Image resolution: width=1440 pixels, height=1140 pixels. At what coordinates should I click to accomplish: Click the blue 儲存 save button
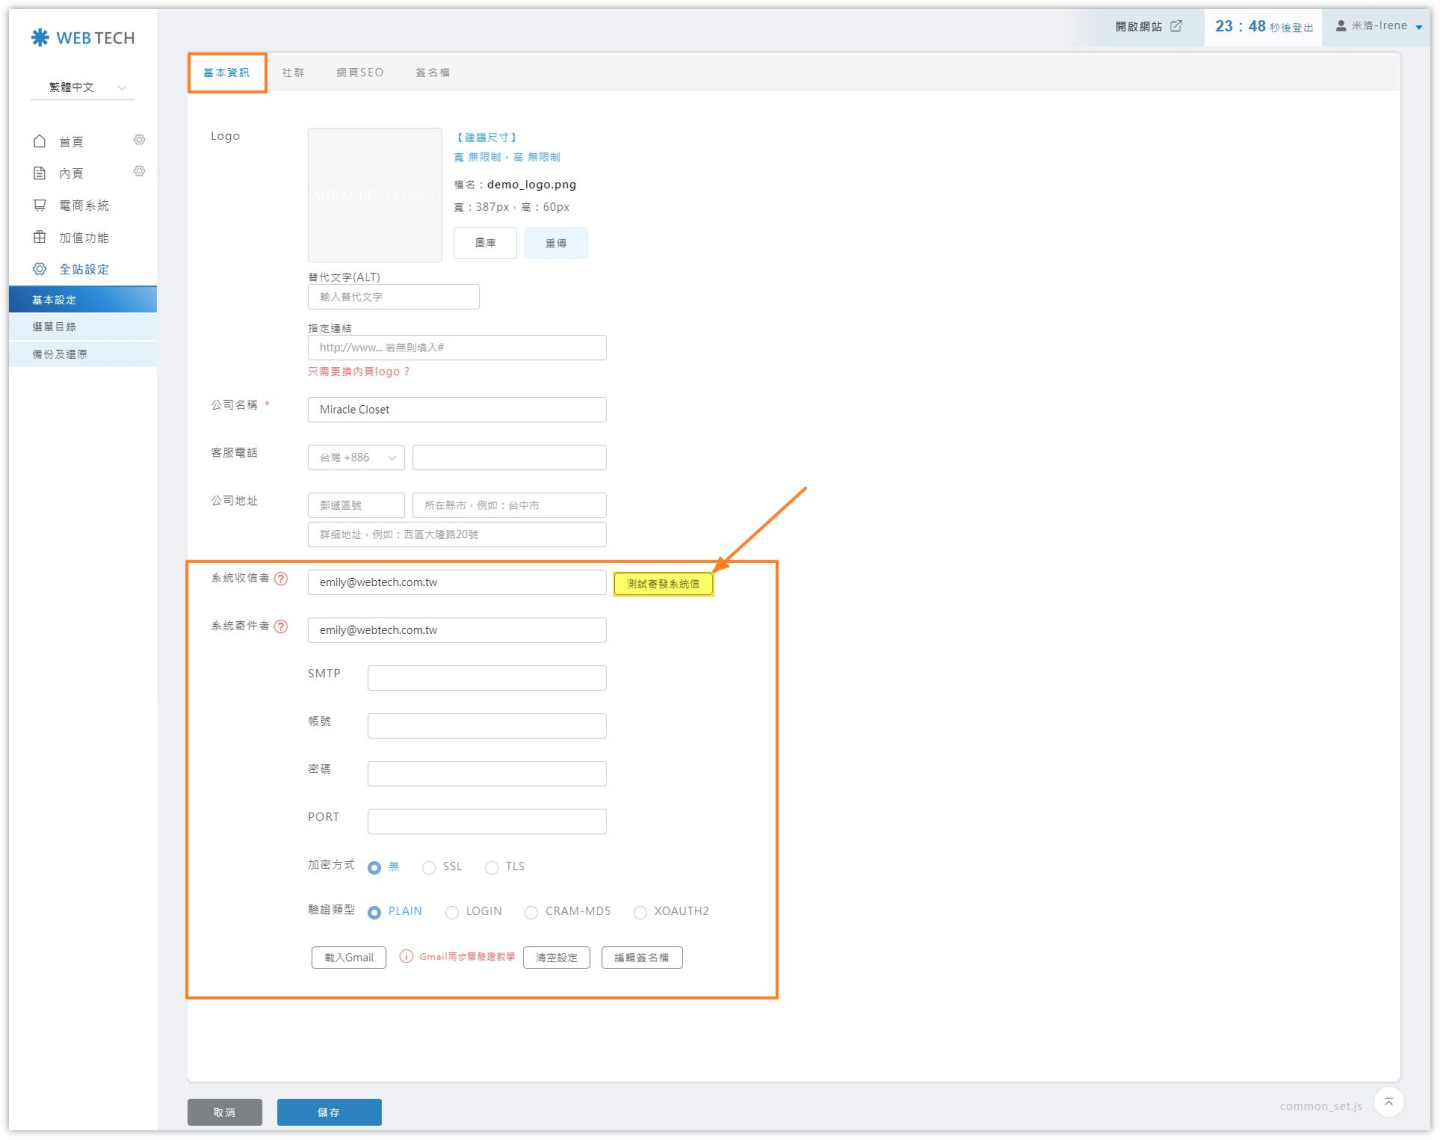pos(329,1112)
